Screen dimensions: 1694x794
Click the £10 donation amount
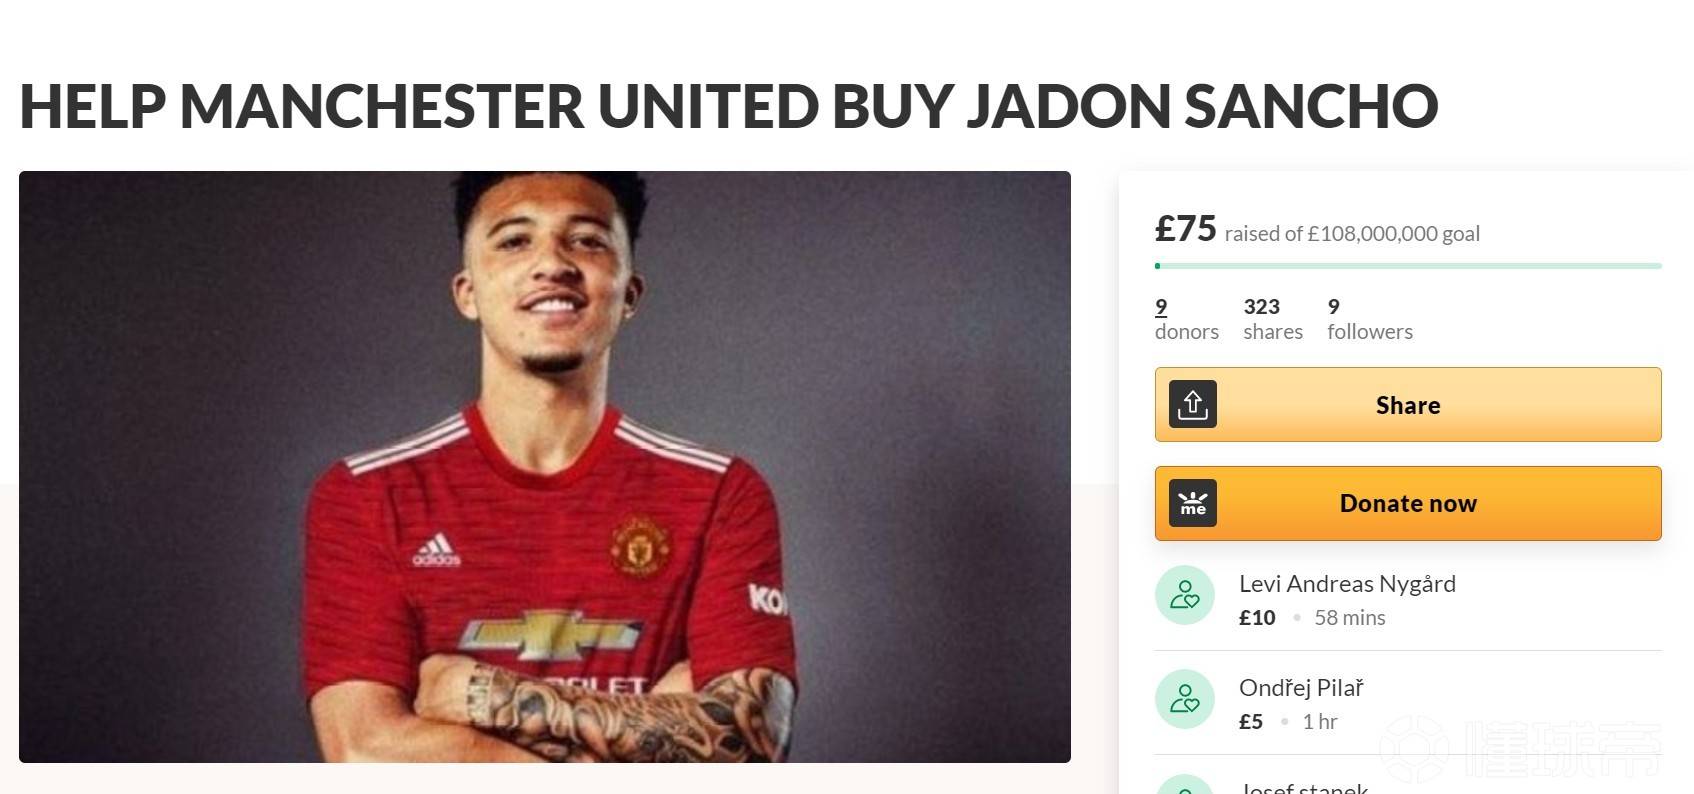pyautogui.click(x=1257, y=618)
